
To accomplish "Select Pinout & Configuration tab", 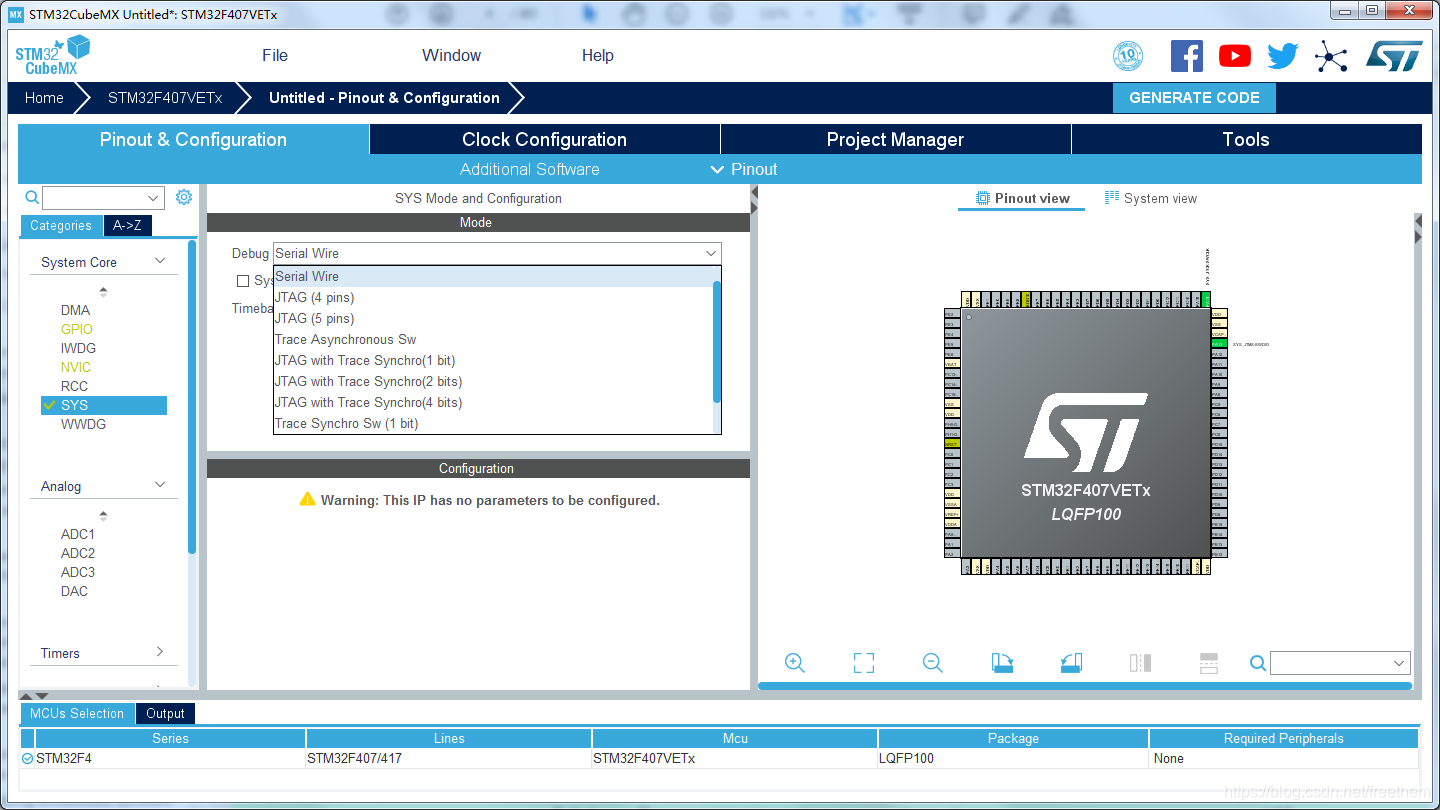I will (x=193, y=140).
